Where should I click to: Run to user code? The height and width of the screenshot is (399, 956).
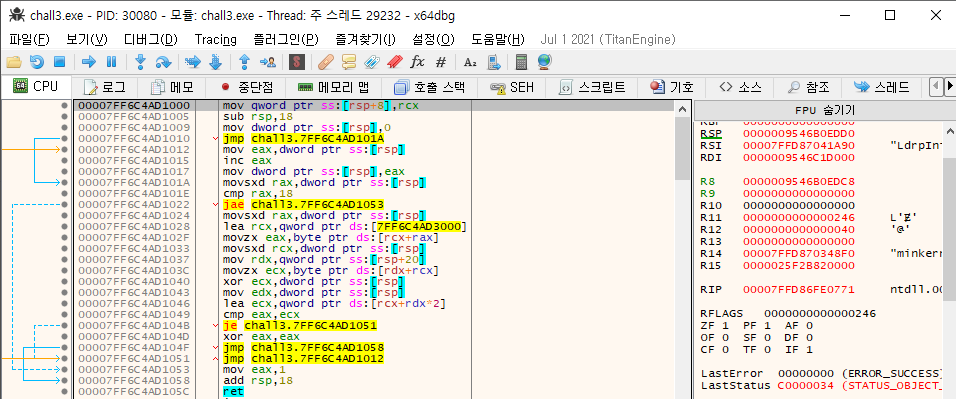click(x=268, y=62)
